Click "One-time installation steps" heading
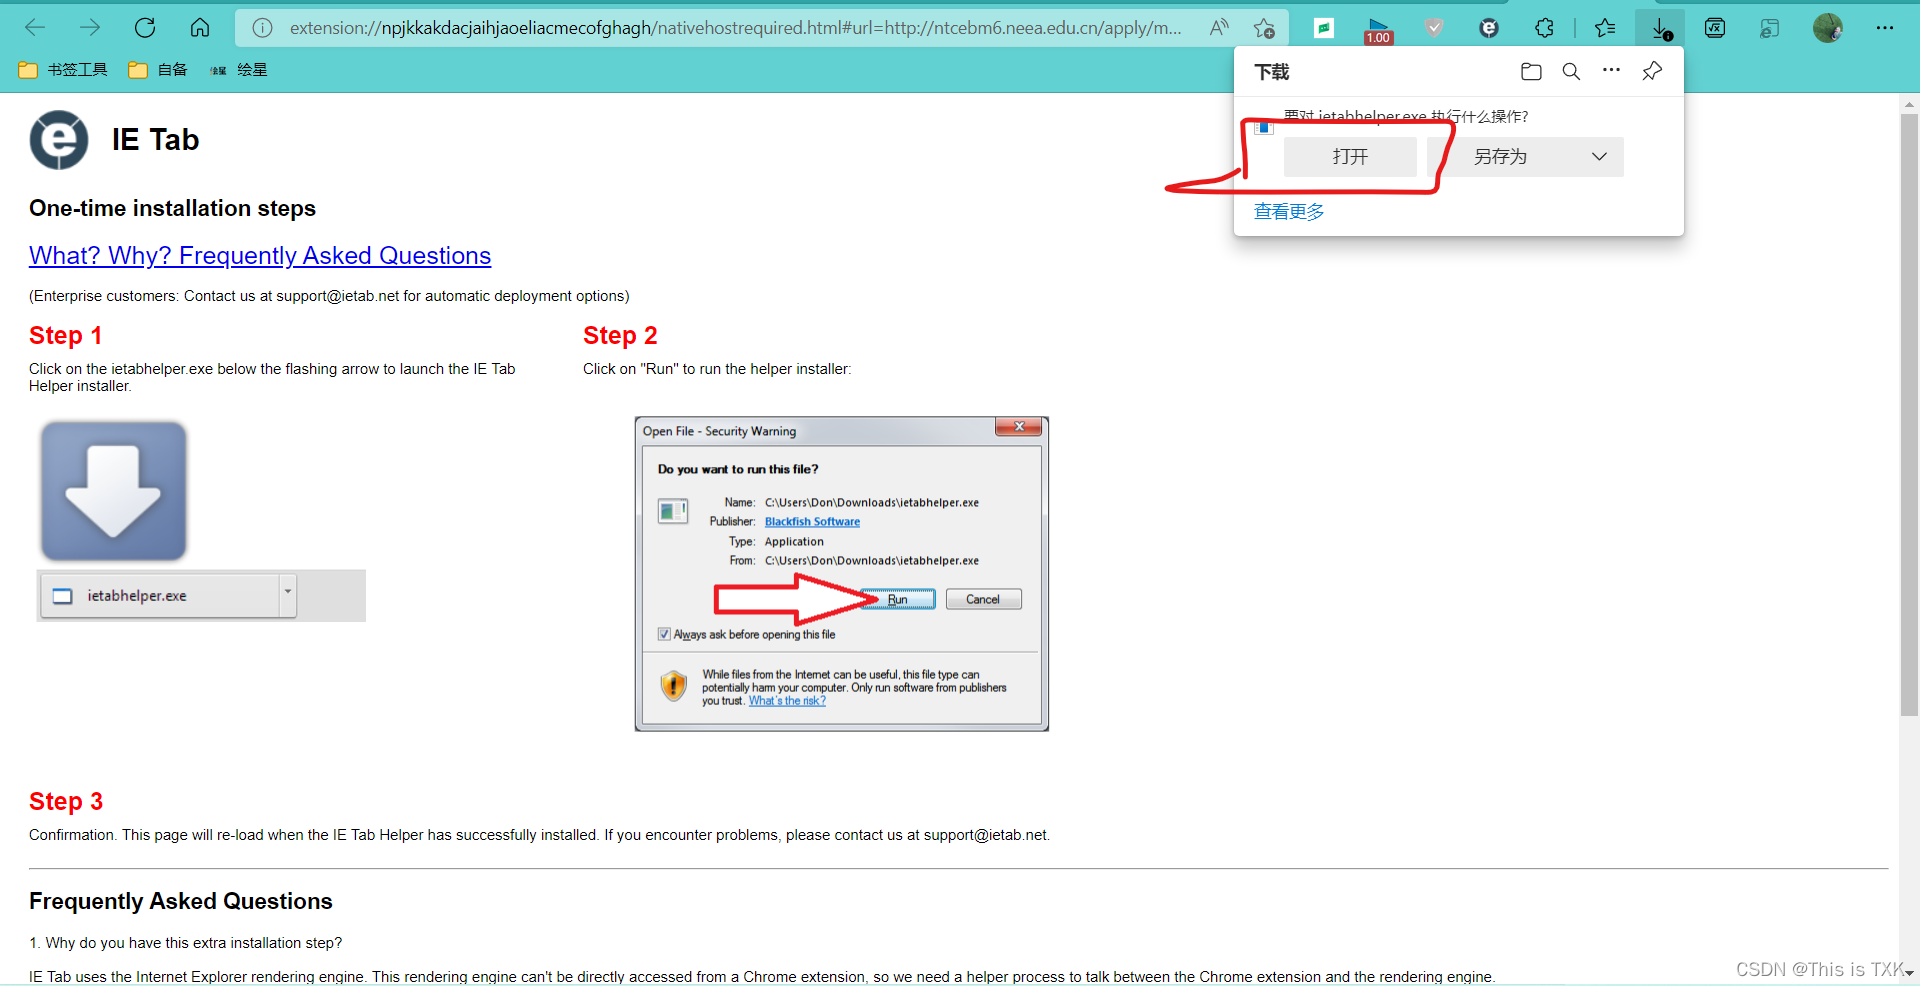 coord(172,208)
